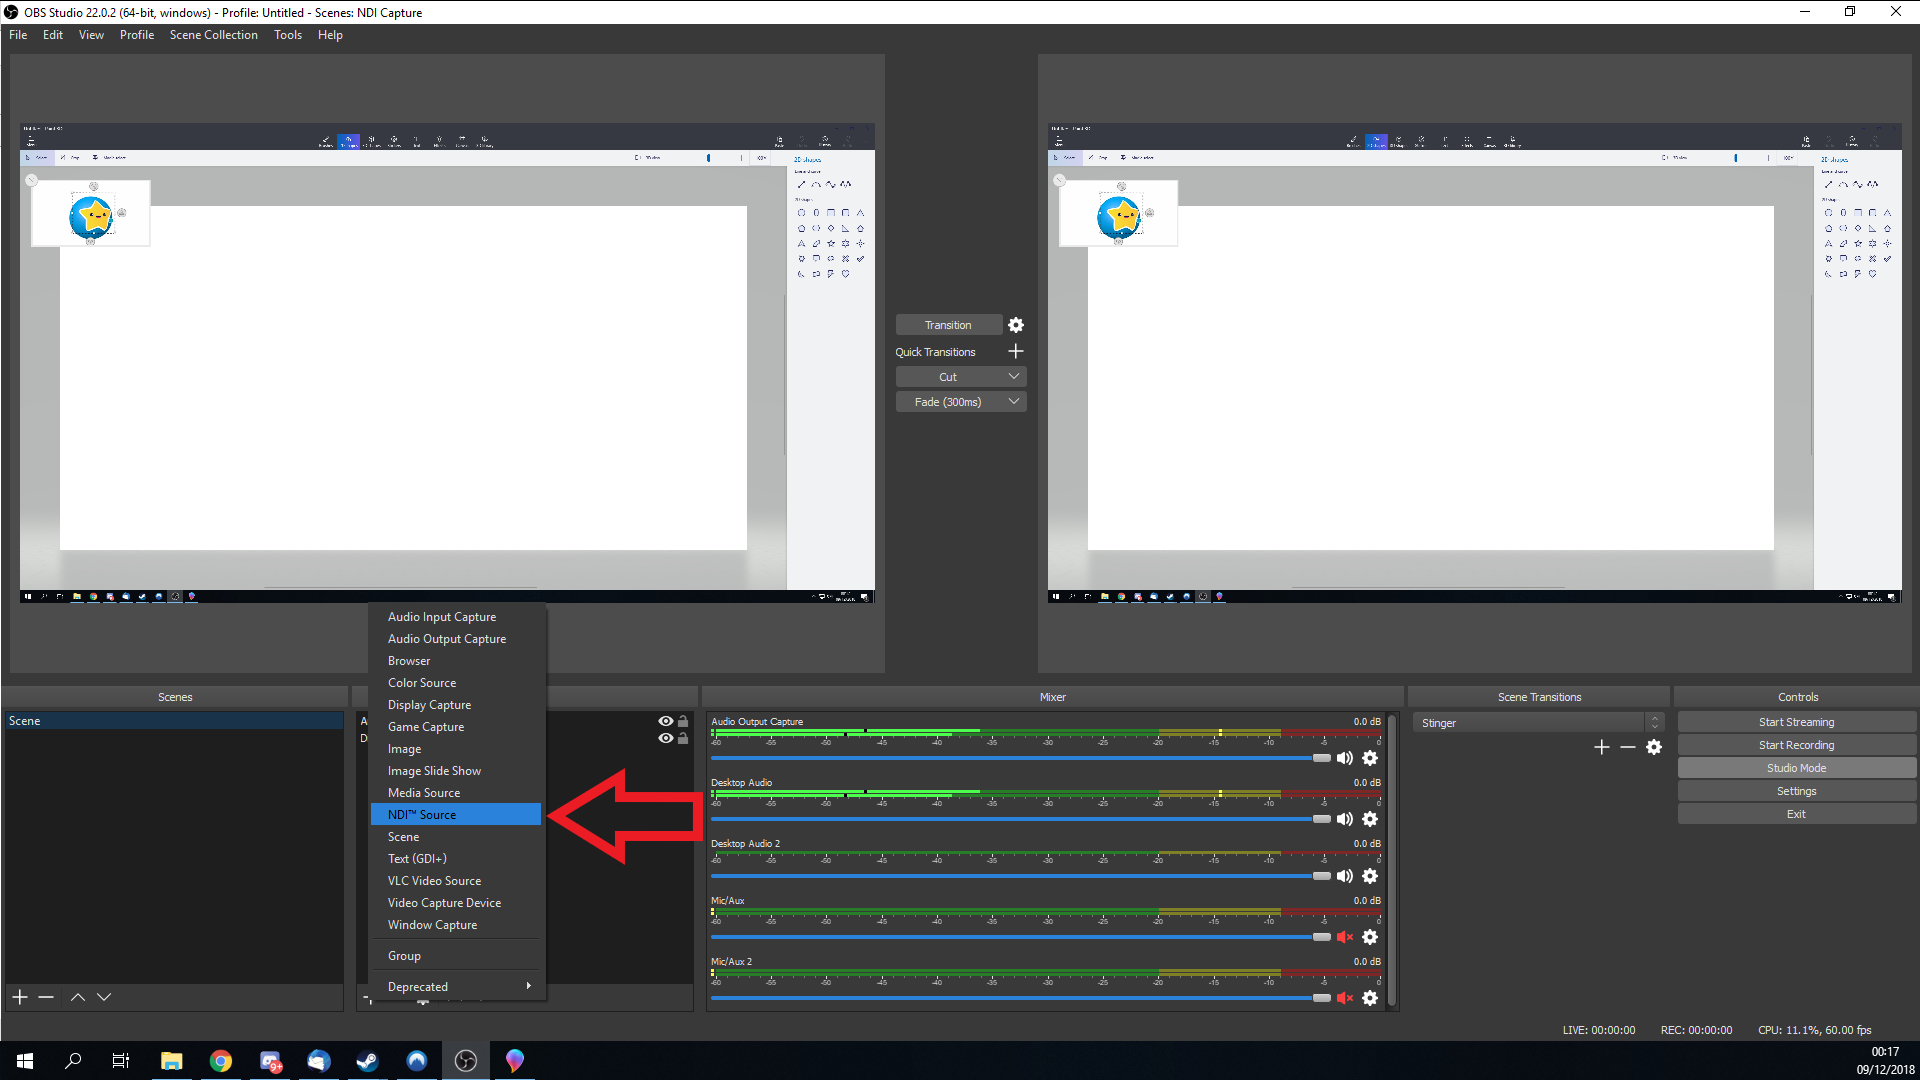
Task: Toggle visibility eye icon on first source
Action: tap(666, 721)
